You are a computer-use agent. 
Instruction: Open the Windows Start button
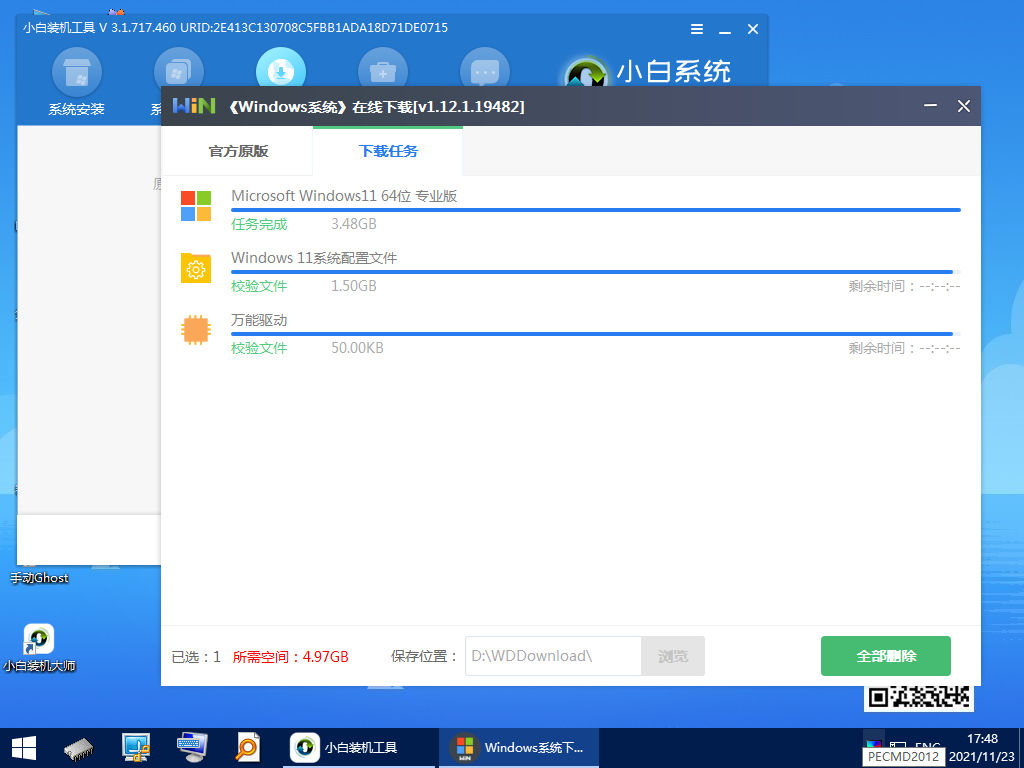tap(24, 747)
